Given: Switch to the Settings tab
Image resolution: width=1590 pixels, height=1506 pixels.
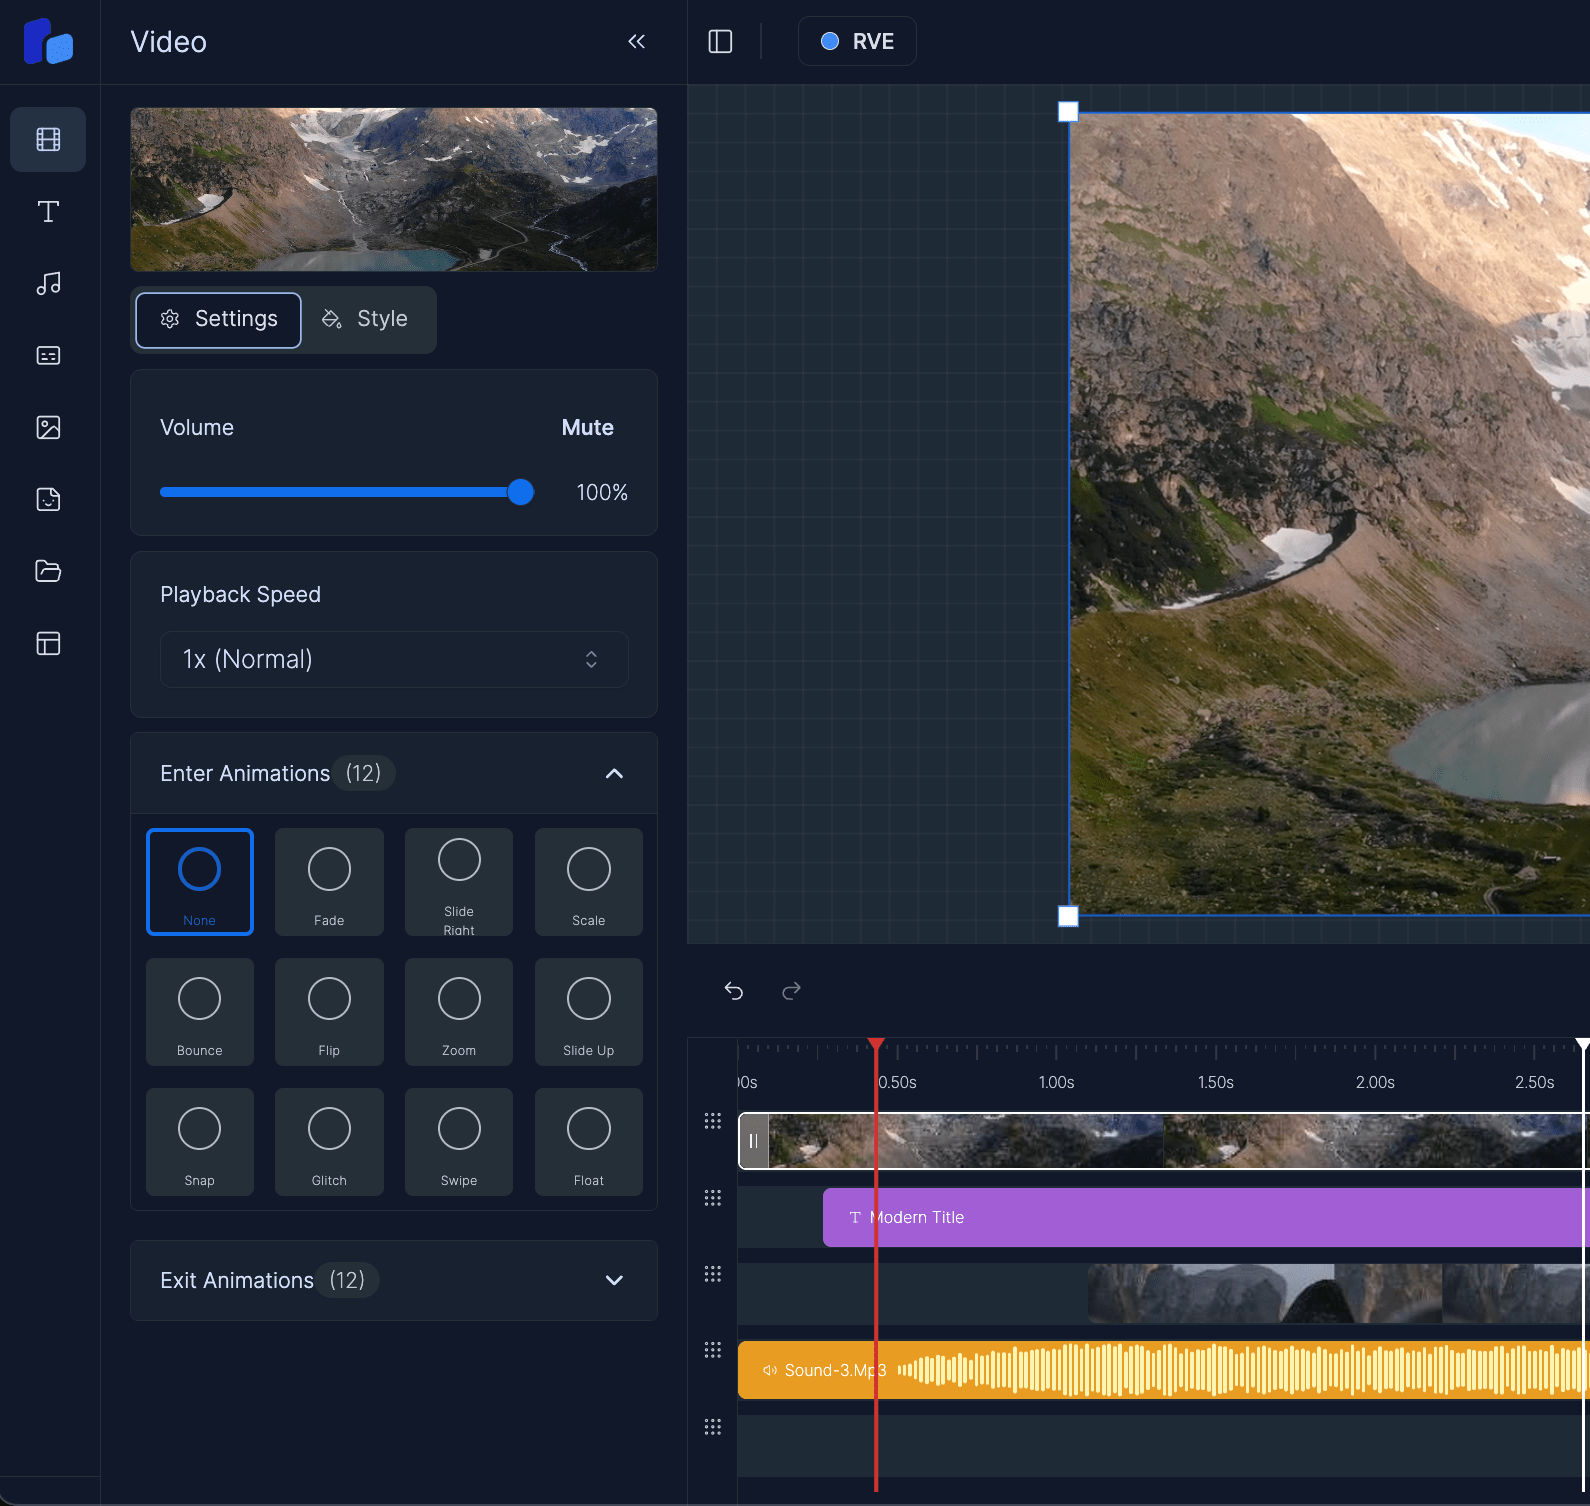Looking at the screenshot, I should click(218, 319).
